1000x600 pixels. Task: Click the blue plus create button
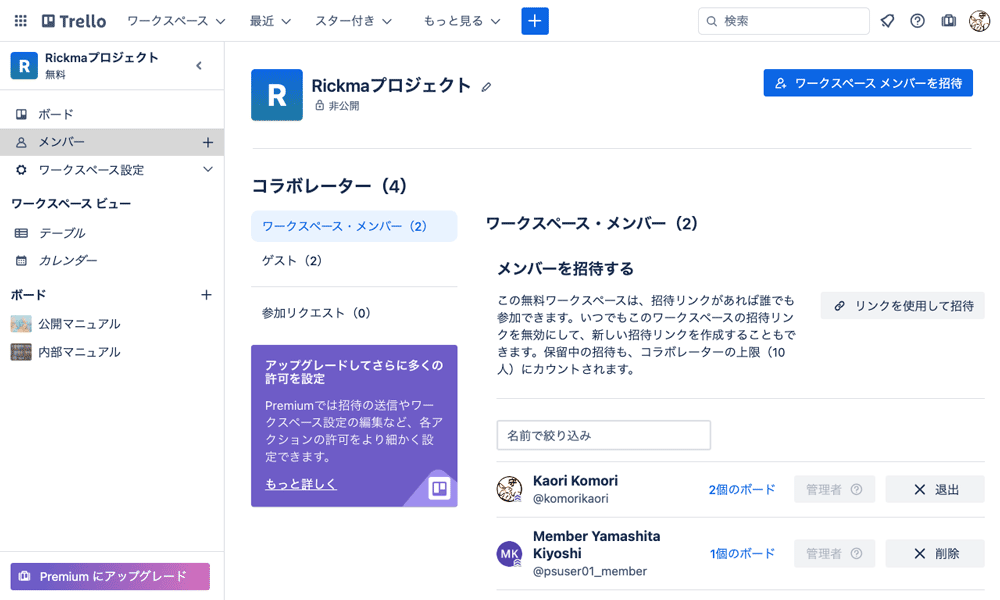point(534,21)
